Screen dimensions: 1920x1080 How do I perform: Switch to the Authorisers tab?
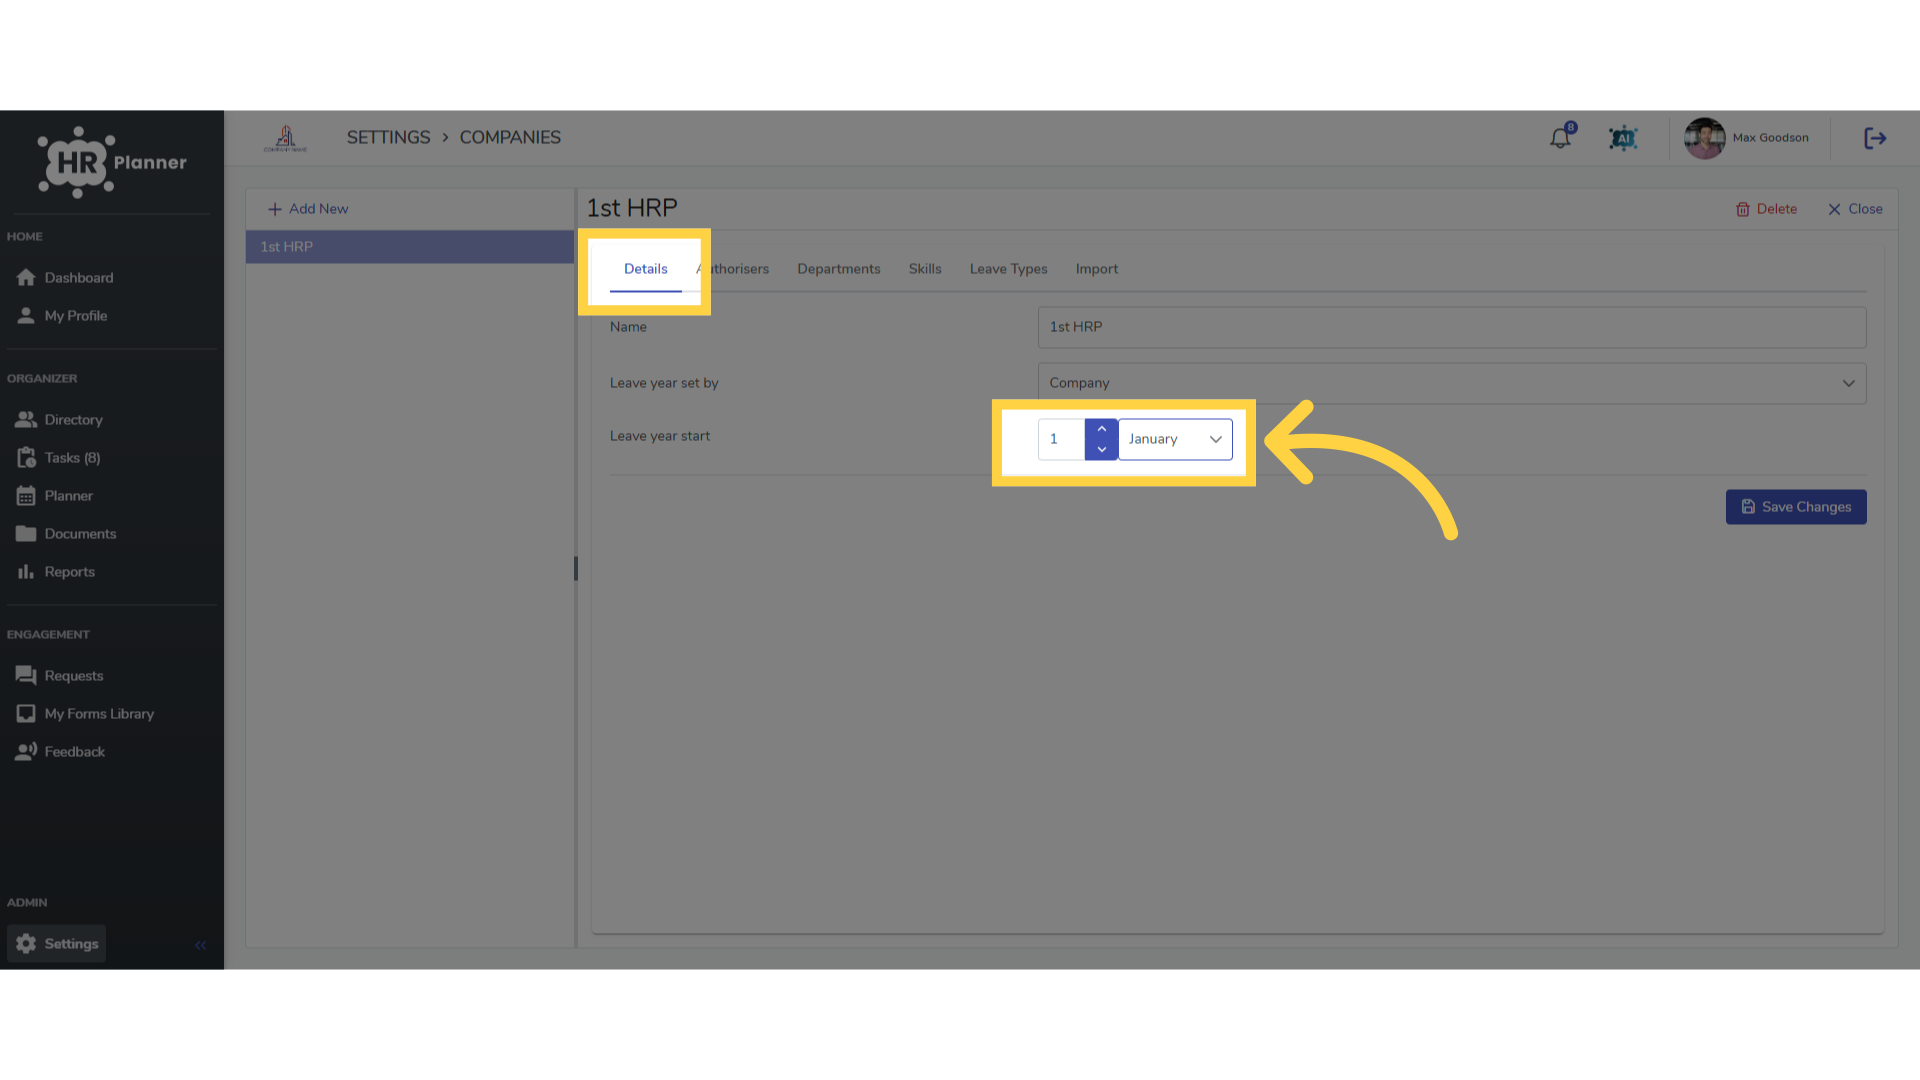(x=733, y=269)
